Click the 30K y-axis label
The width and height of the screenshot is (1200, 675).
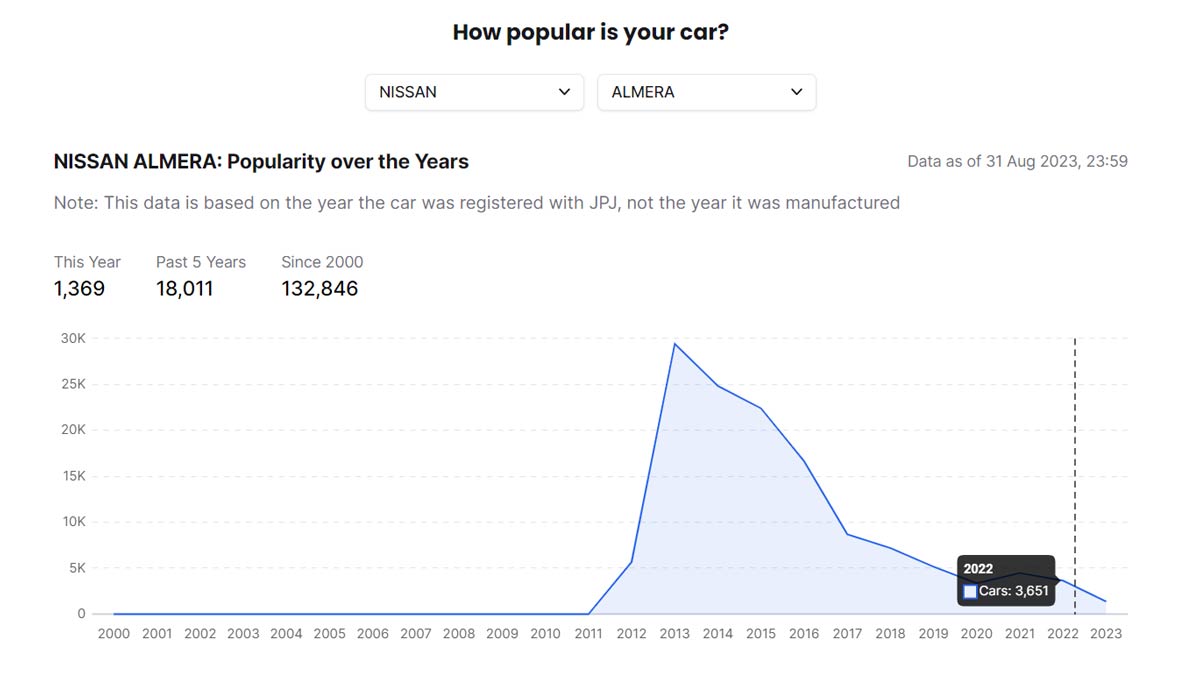tap(74, 338)
